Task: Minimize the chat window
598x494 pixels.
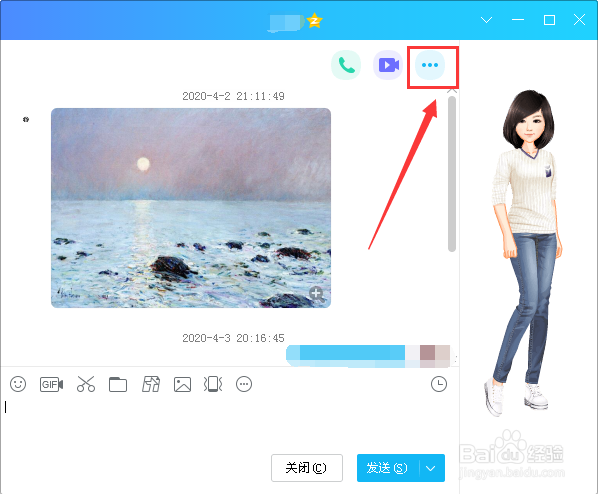Action: point(518,20)
